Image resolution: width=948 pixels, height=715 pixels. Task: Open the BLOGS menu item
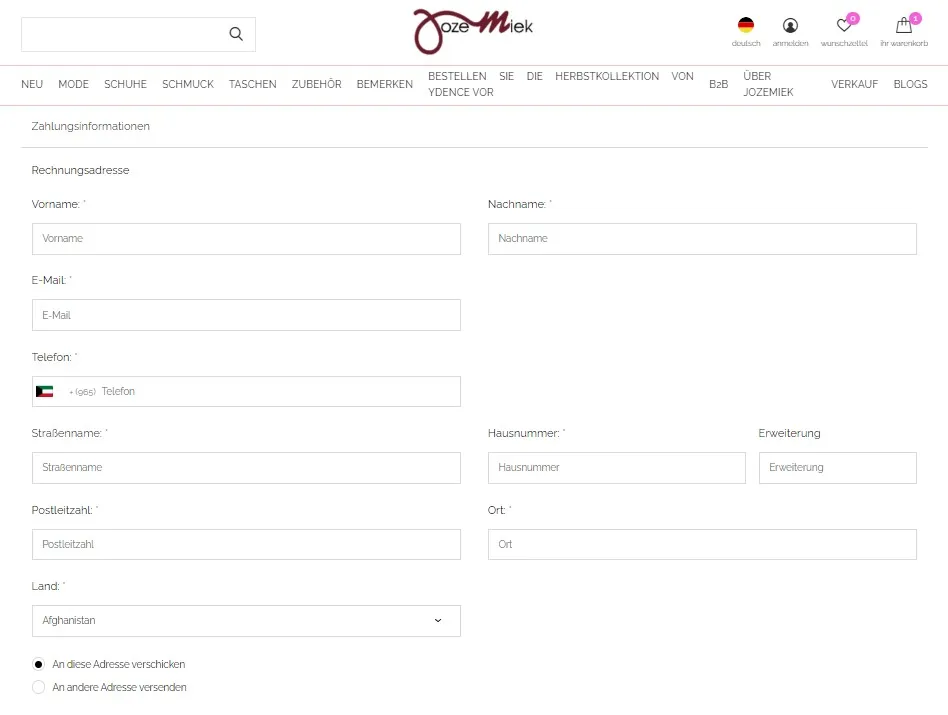click(911, 84)
